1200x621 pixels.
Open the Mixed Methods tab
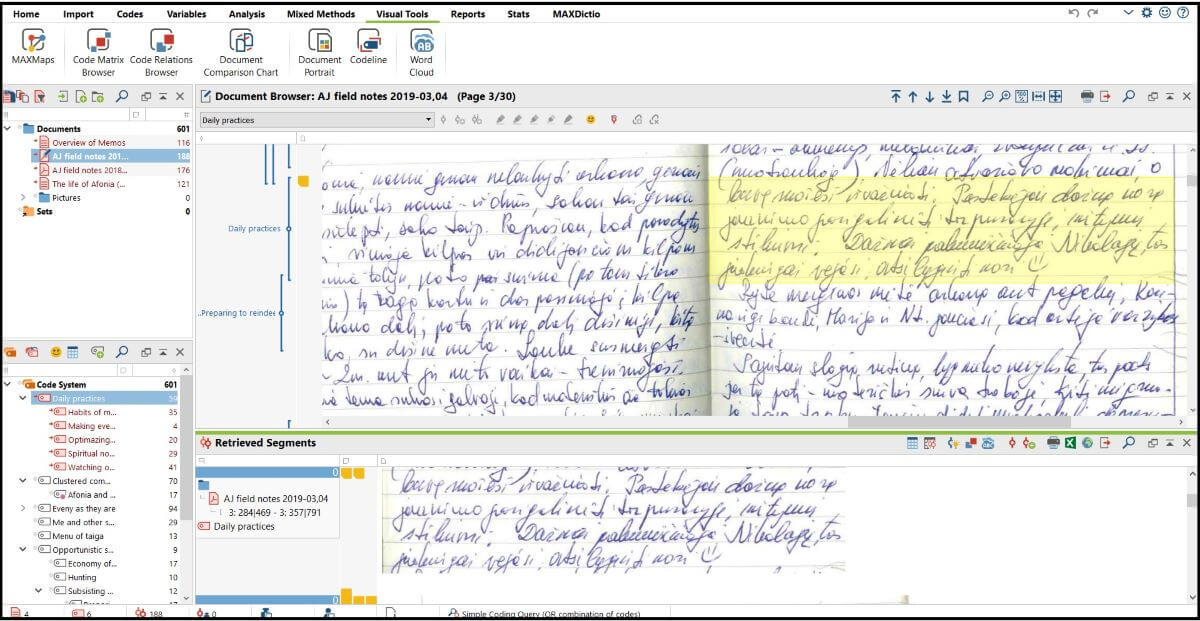pyautogui.click(x=320, y=14)
